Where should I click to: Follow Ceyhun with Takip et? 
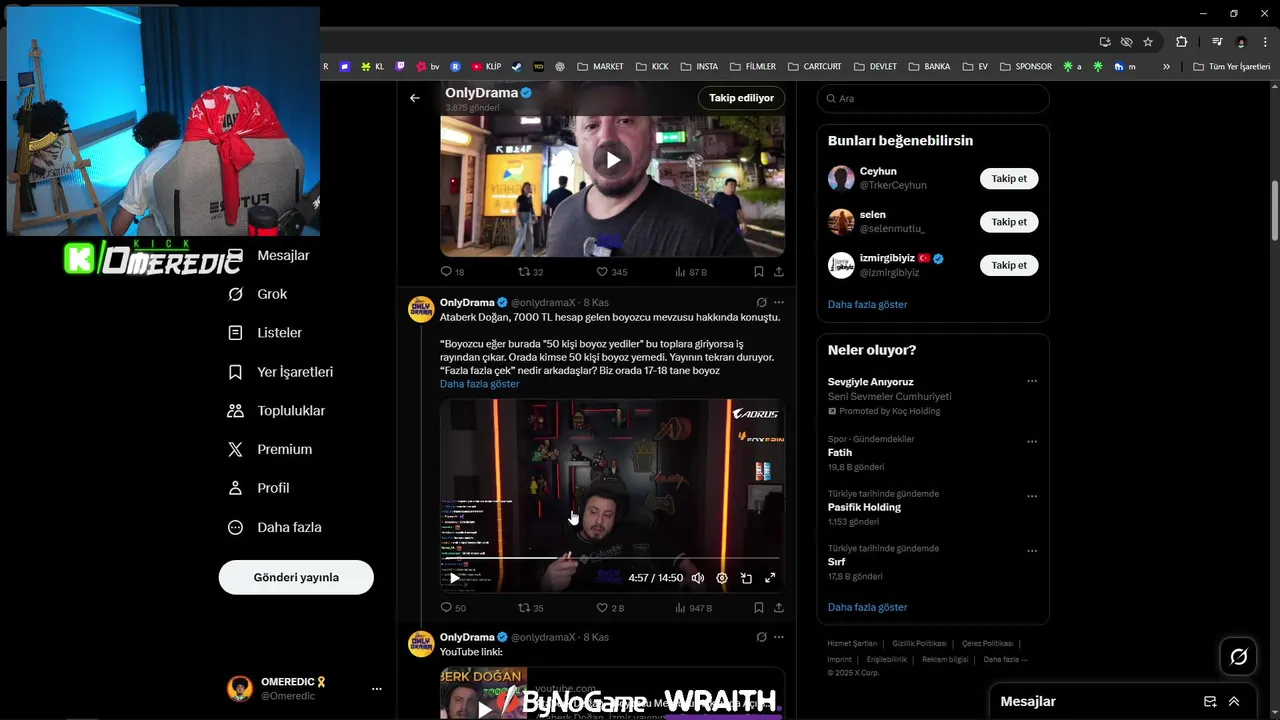[x=1009, y=179]
